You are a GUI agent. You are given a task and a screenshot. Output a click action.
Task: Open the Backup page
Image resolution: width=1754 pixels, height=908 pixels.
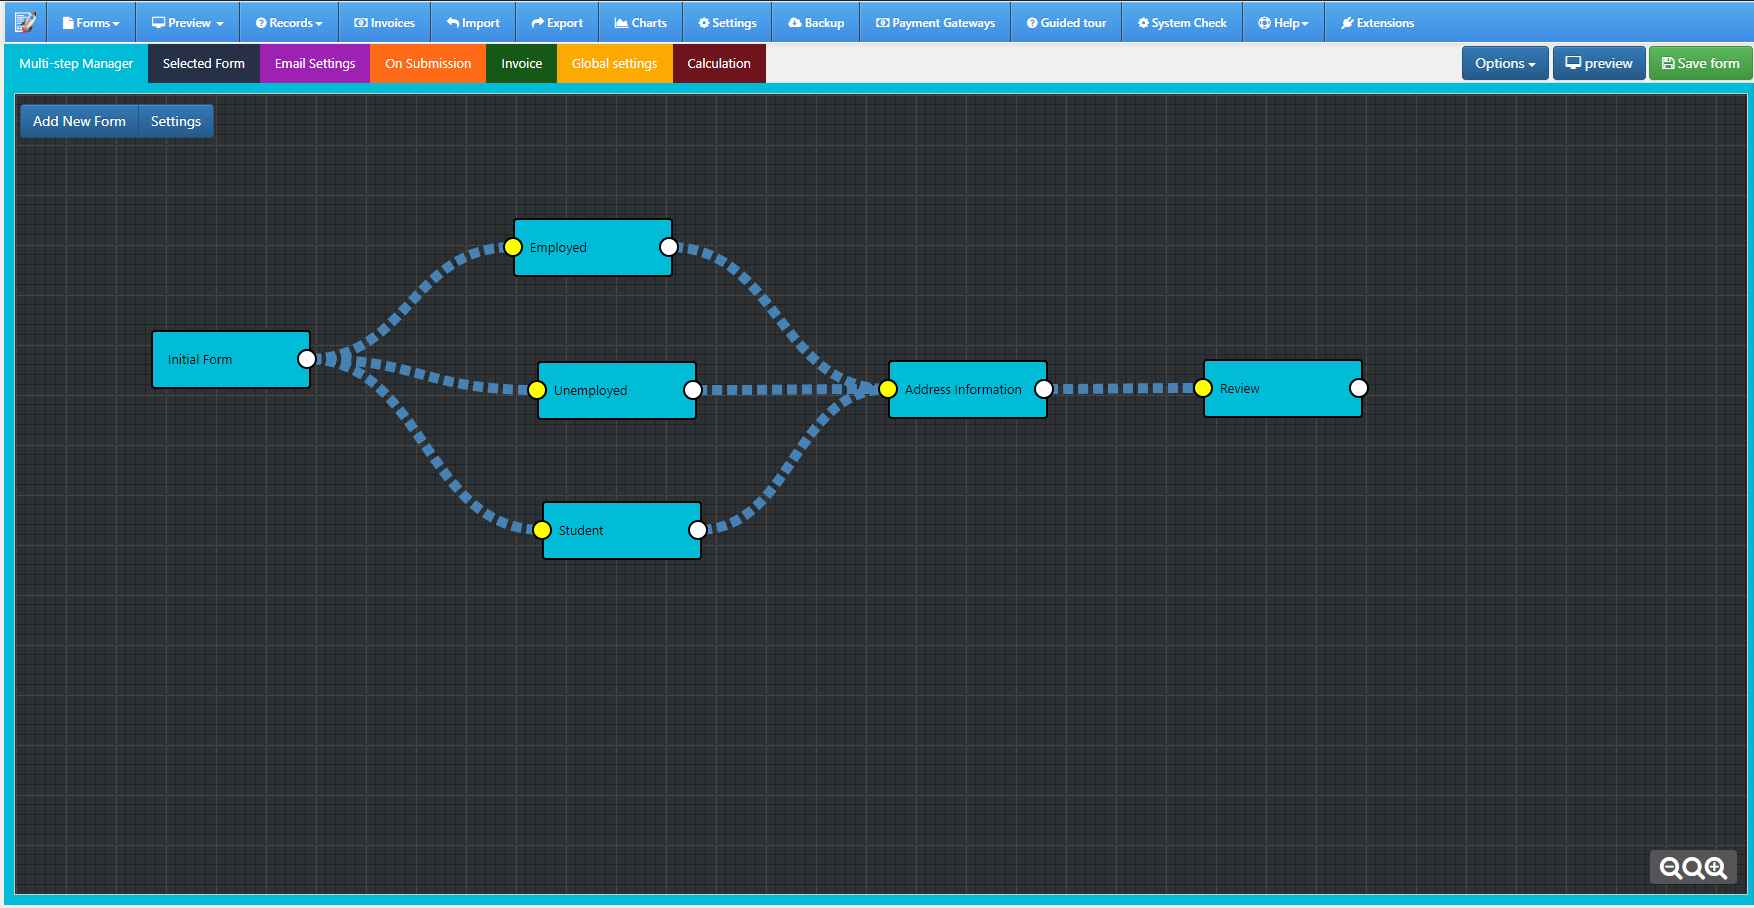tap(816, 22)
